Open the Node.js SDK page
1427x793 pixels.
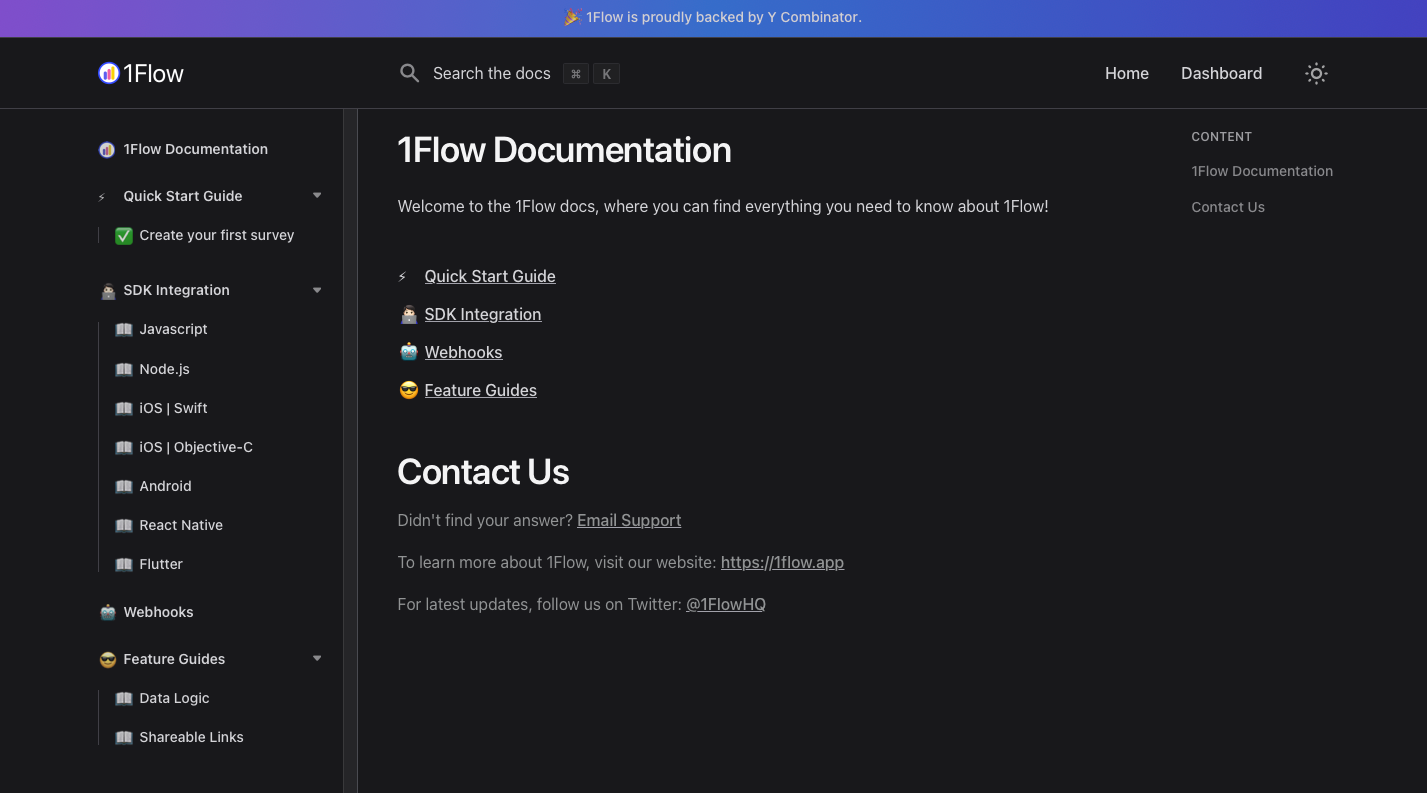point(165,369)
